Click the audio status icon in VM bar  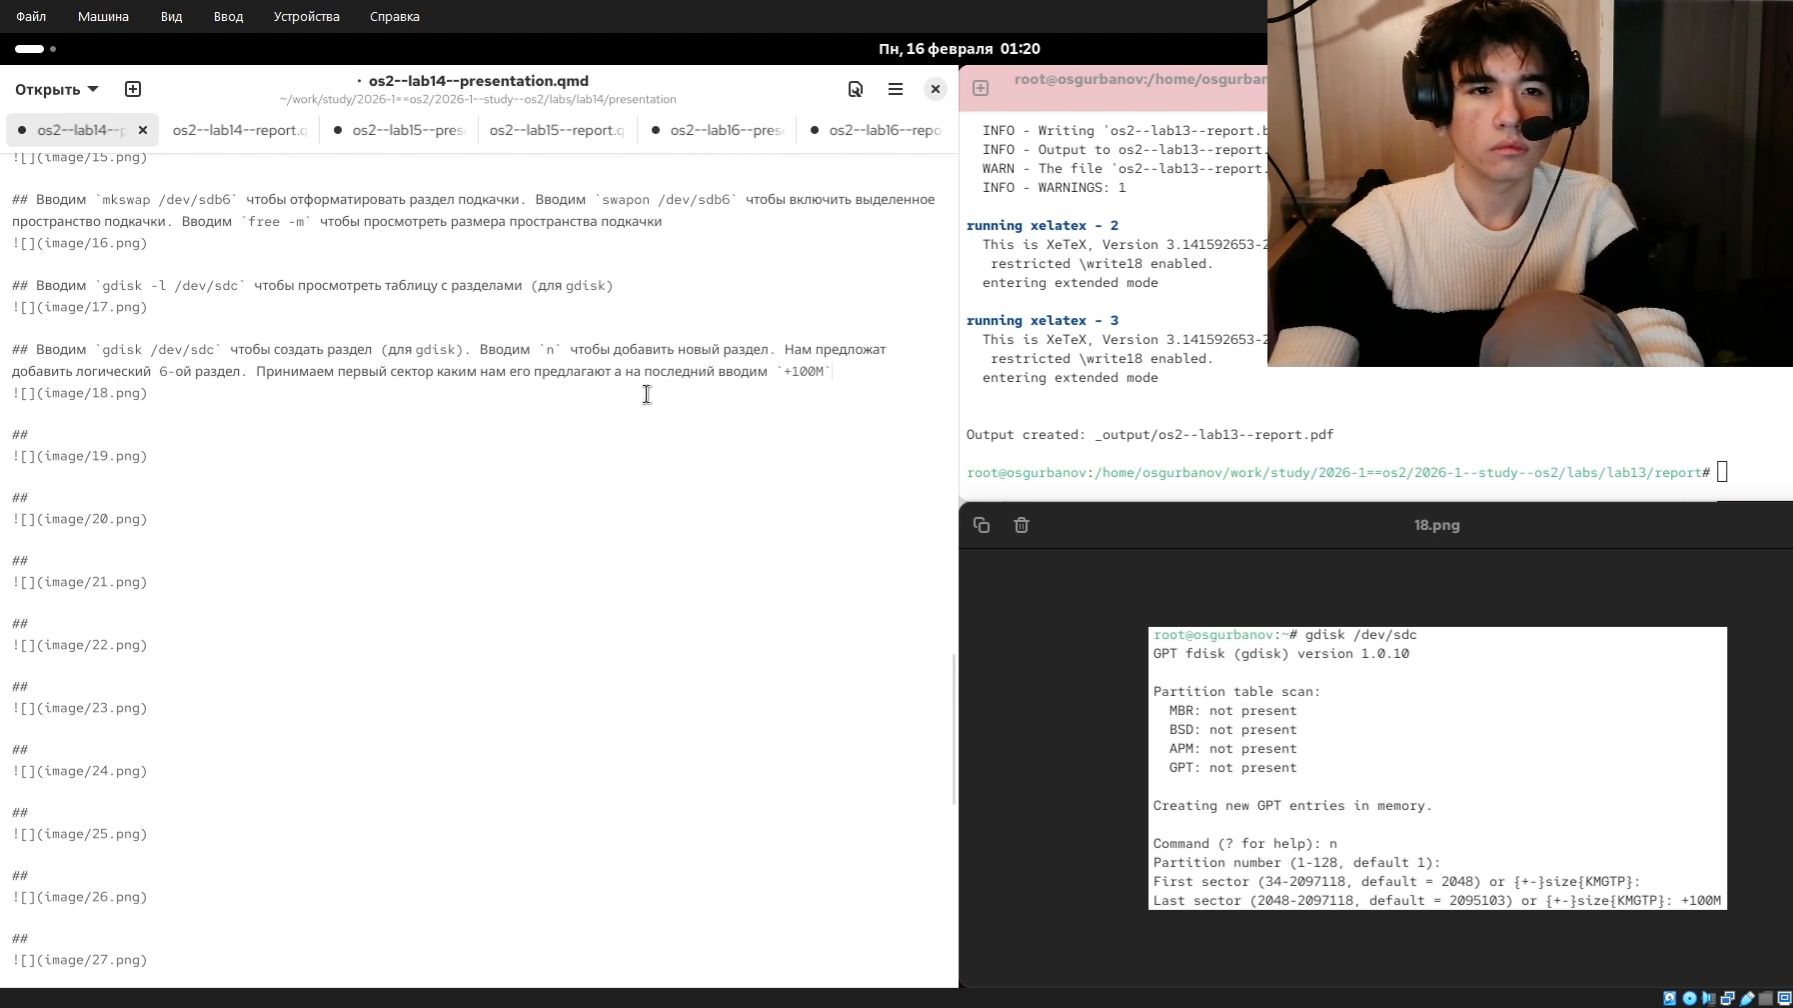(x=1708, y=998)
